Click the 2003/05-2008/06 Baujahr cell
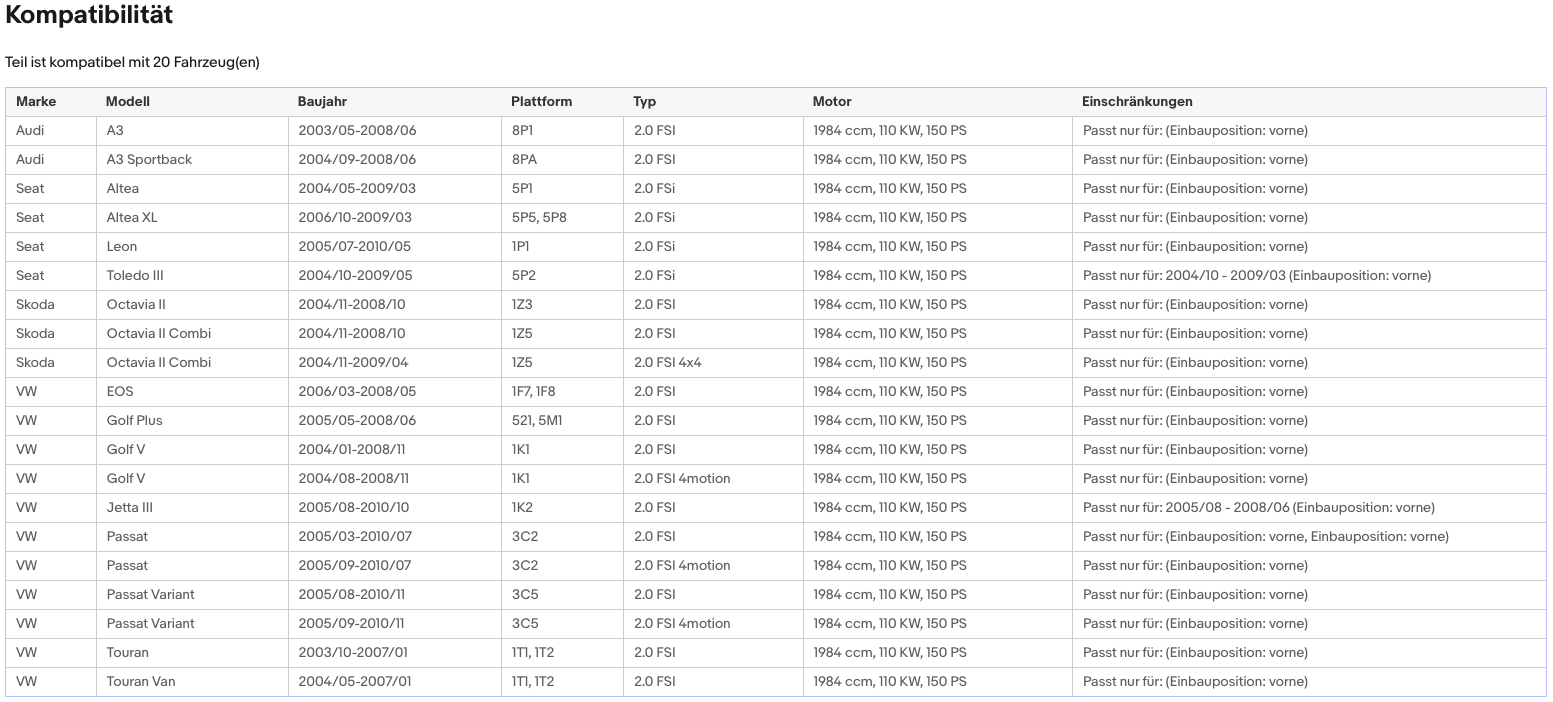 point(357,130)
